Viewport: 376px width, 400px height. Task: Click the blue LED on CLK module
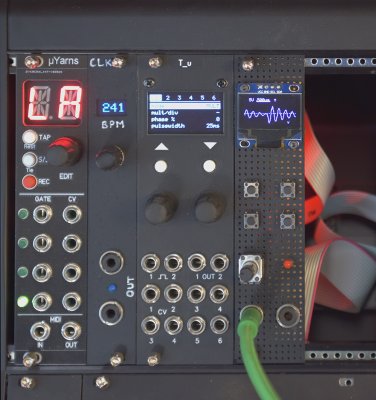(x=112, y=288)
